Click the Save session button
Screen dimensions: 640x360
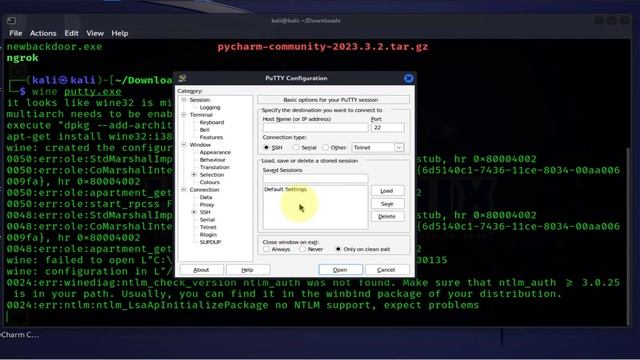[x=387, y=204]
